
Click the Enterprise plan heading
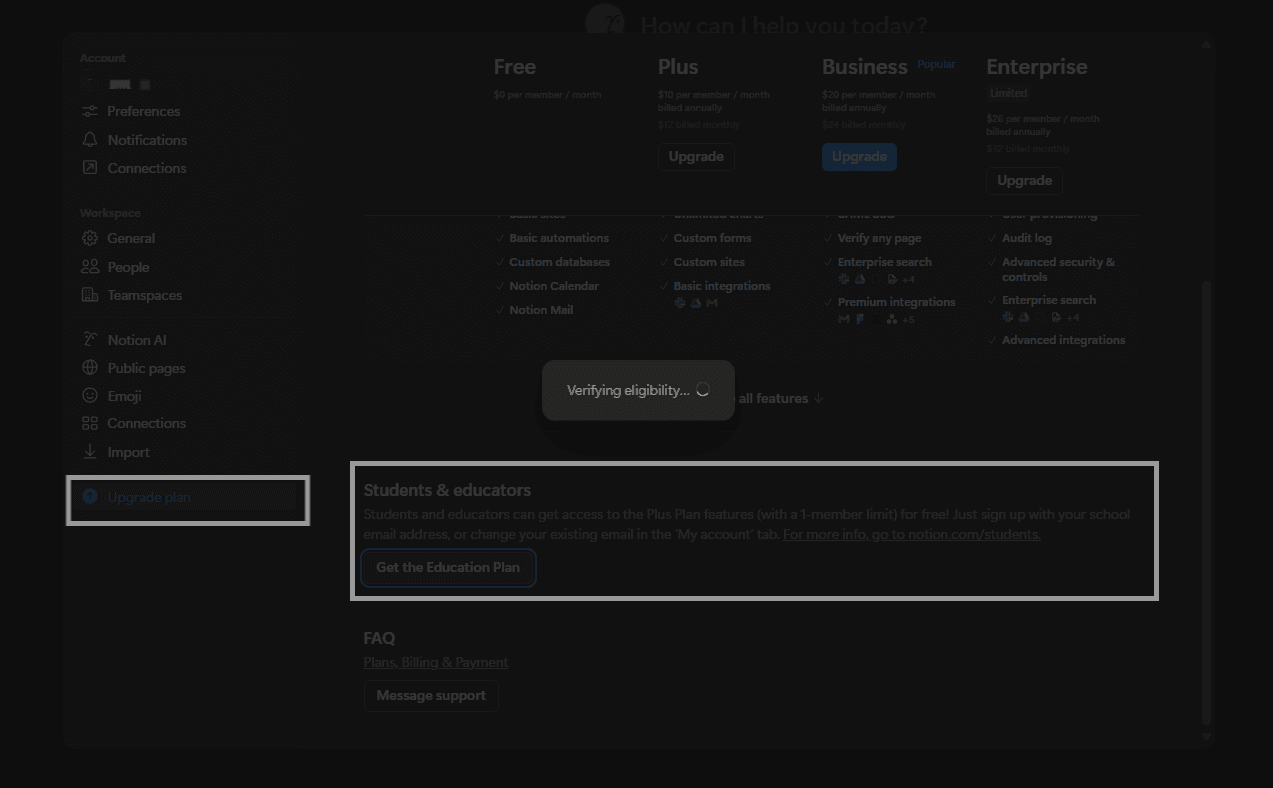coord(1037,67)
